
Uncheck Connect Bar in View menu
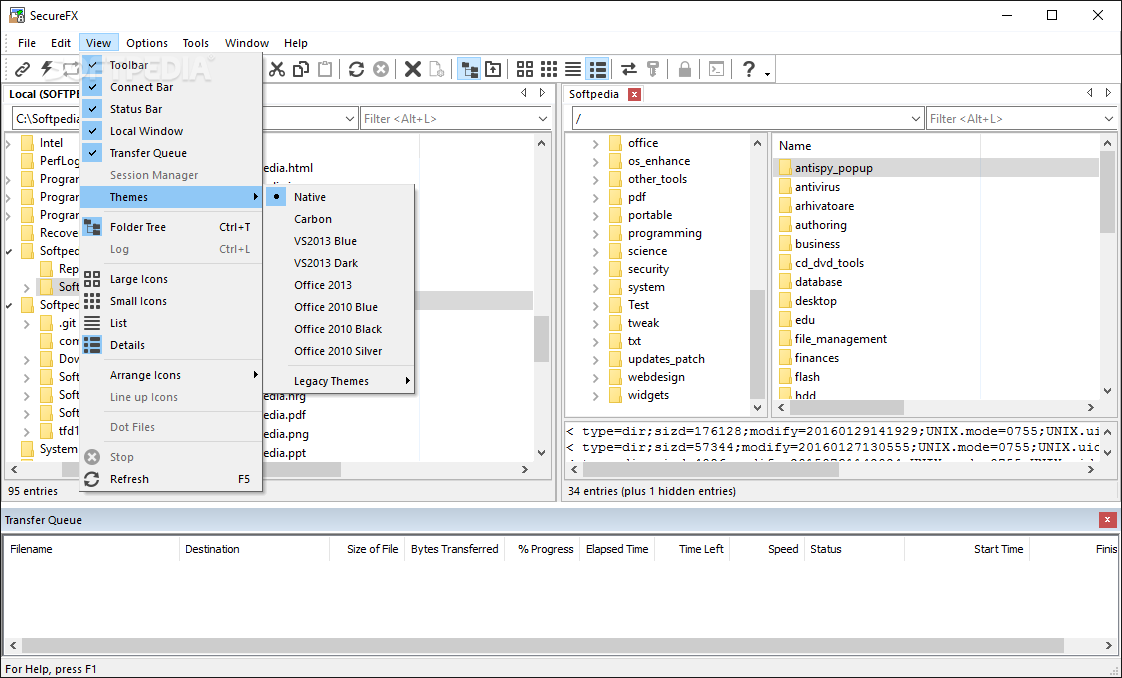(x=170, y=87)
